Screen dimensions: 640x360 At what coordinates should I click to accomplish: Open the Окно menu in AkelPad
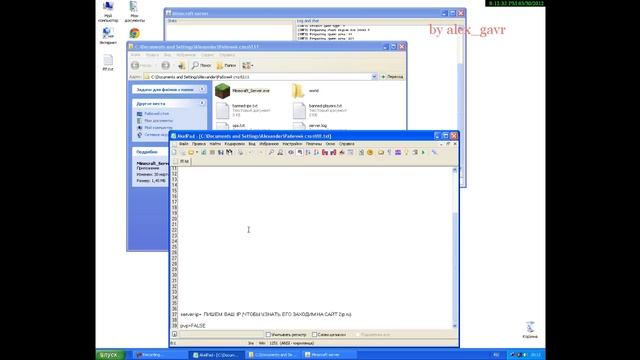pyautogui.click(x=330, y=144)
